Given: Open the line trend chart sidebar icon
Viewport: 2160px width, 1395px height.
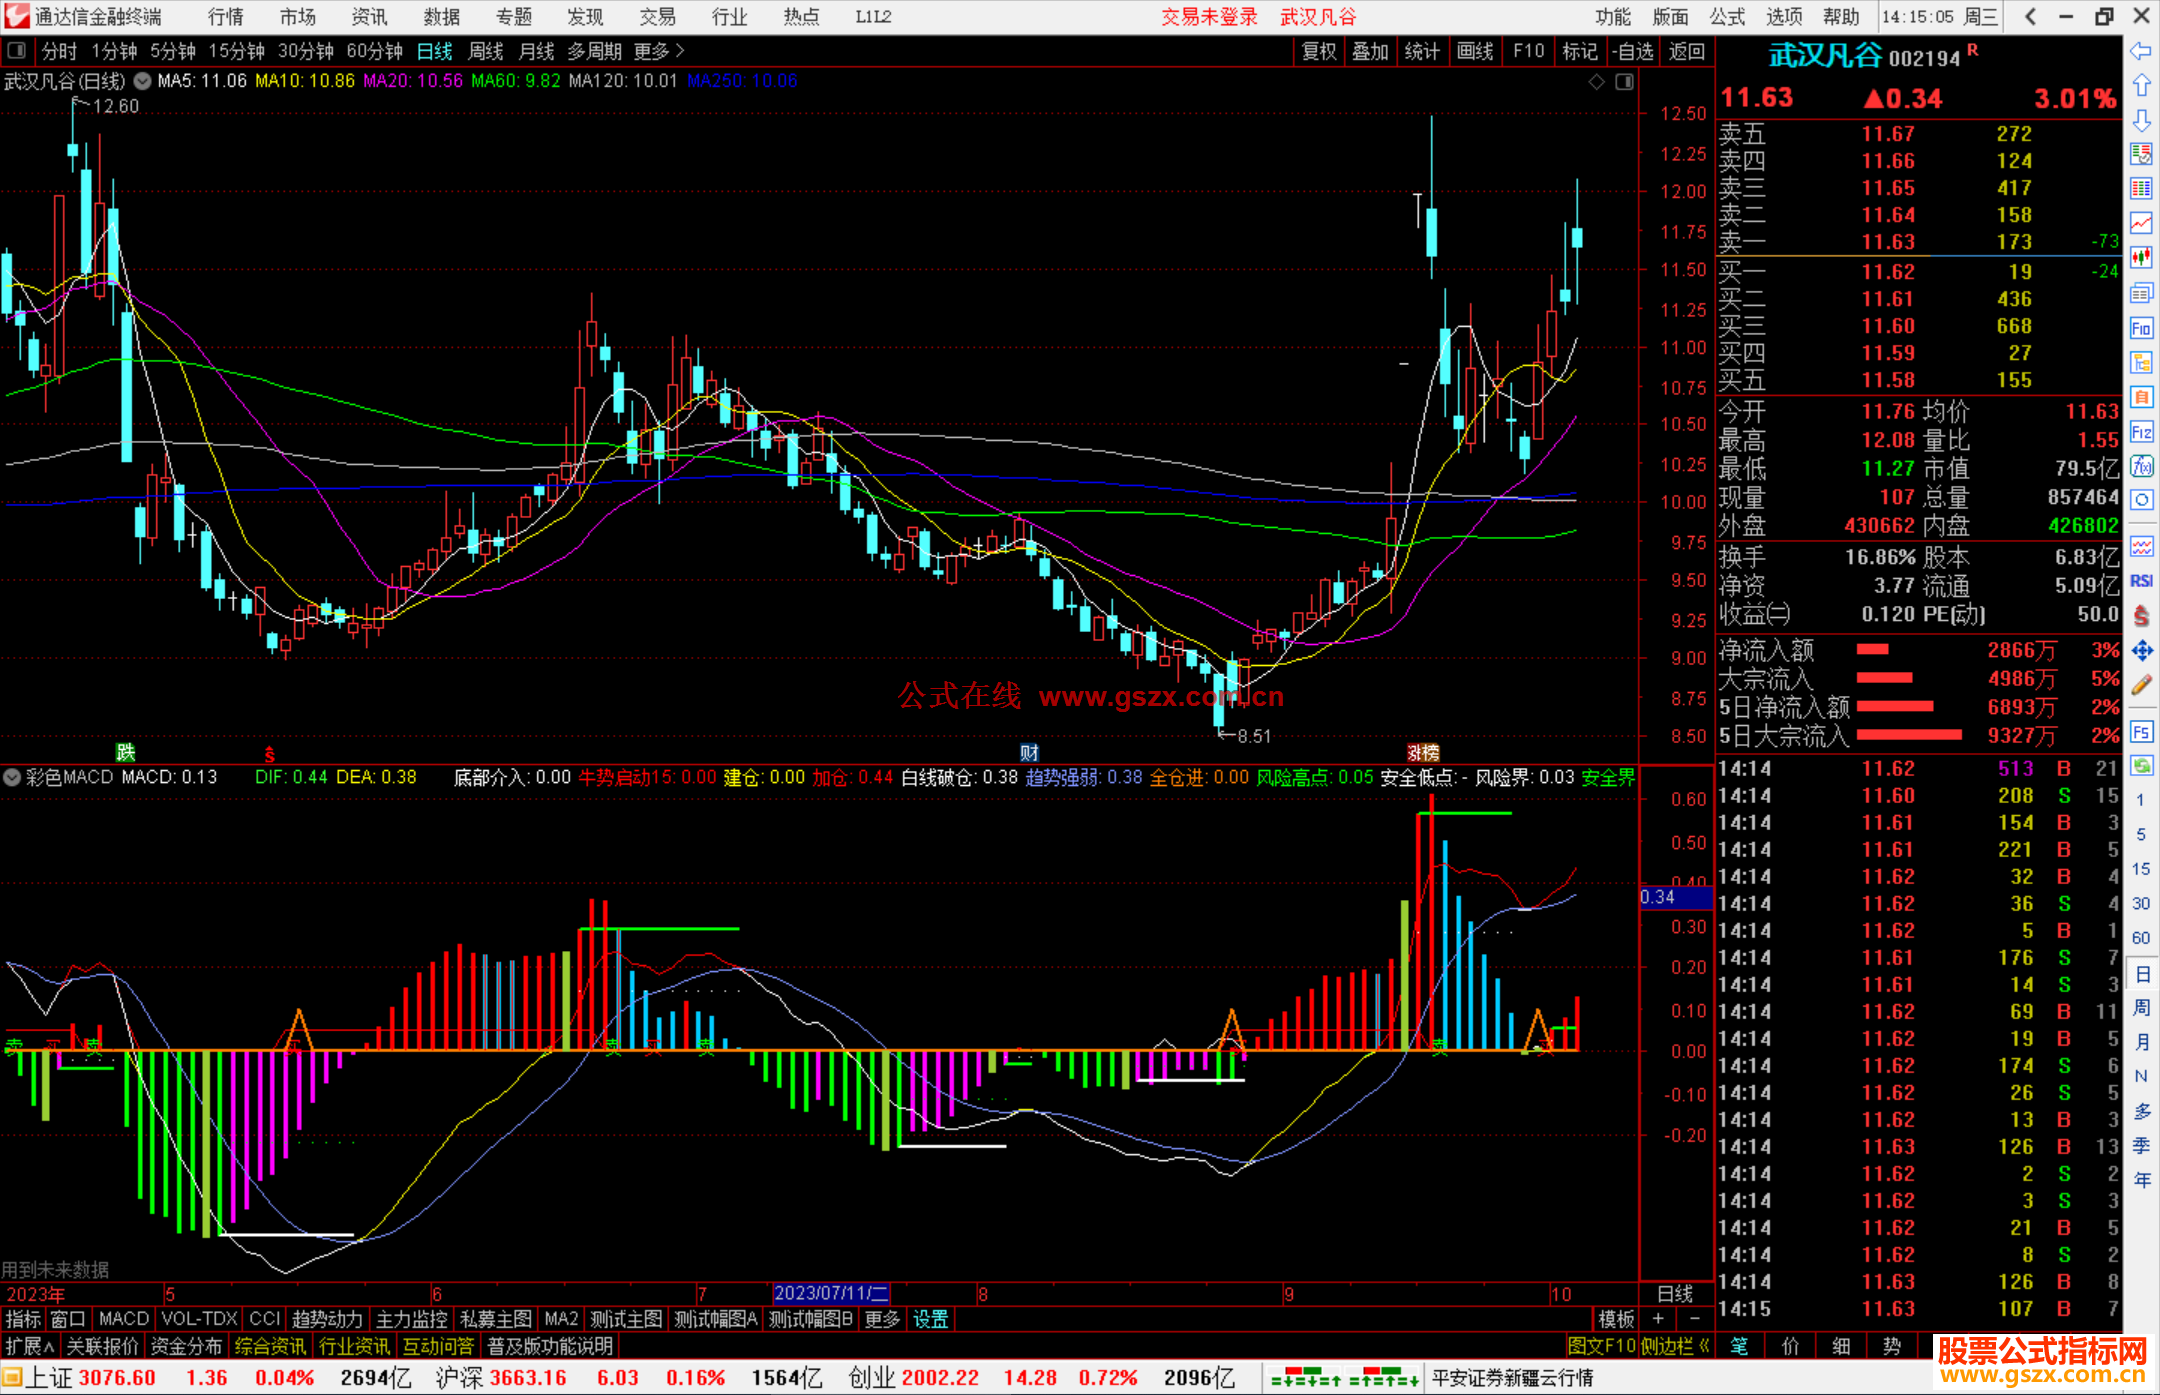Looking at the screenshot, I should pos(2141,222).
